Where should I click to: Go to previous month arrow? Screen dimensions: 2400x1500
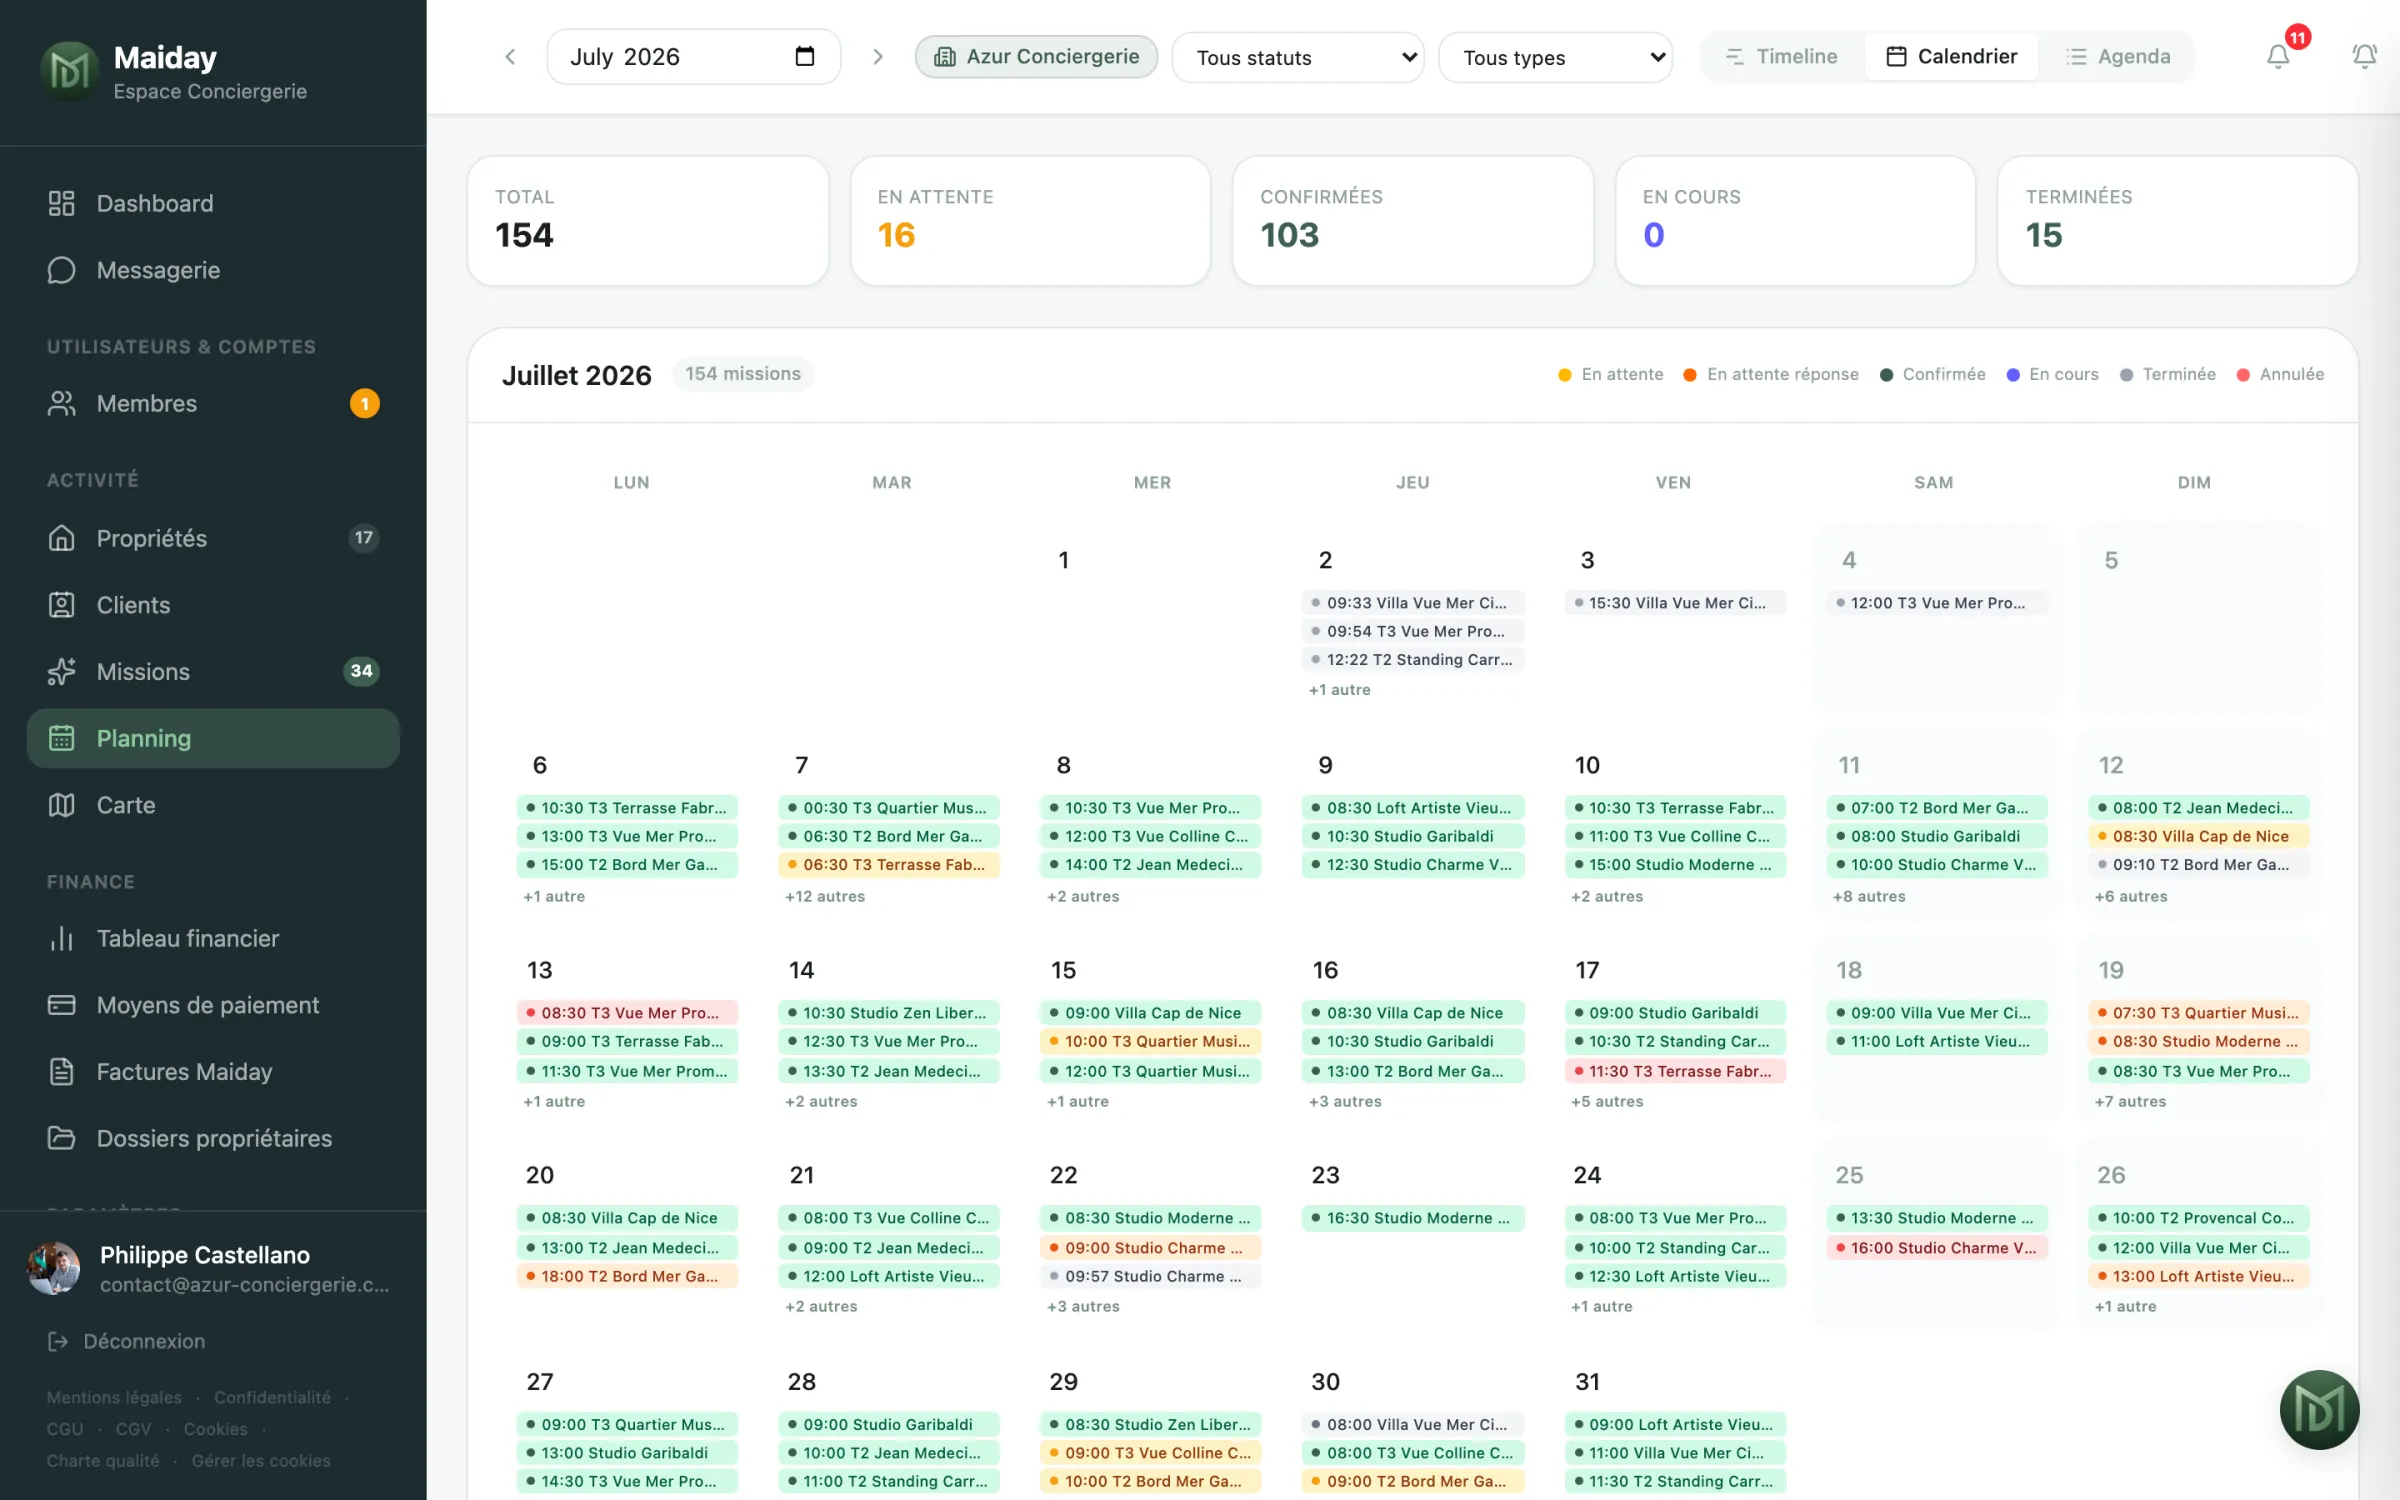point(510,57)
